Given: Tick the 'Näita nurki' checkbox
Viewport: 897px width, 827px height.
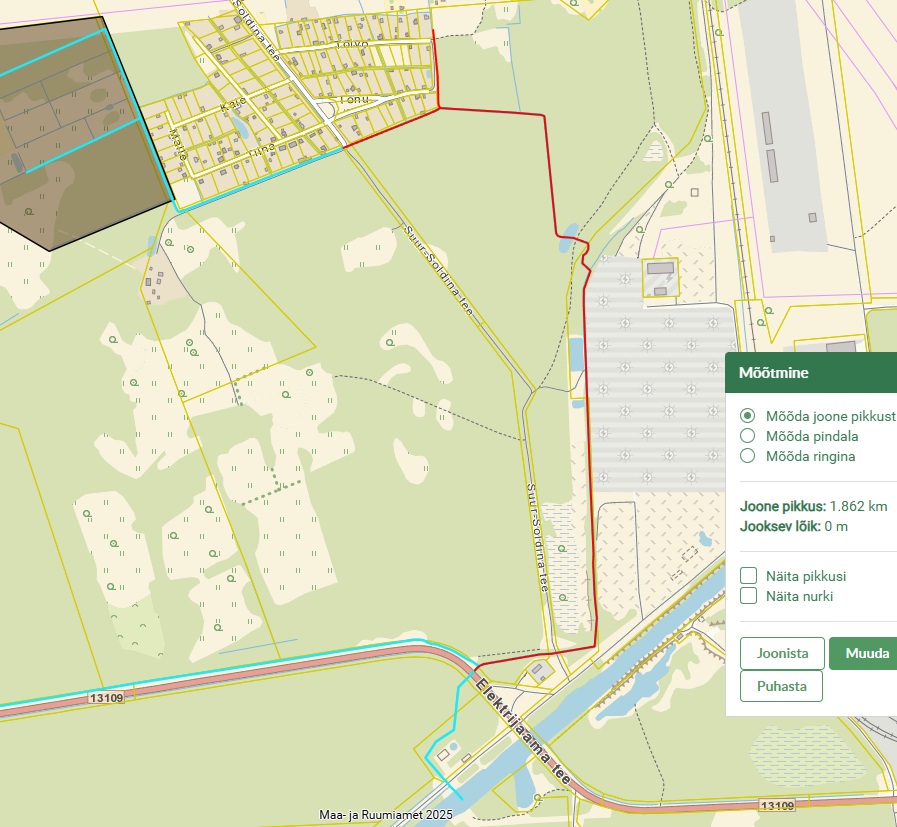Looking at the screenshot, I should (x=748, y=596).
